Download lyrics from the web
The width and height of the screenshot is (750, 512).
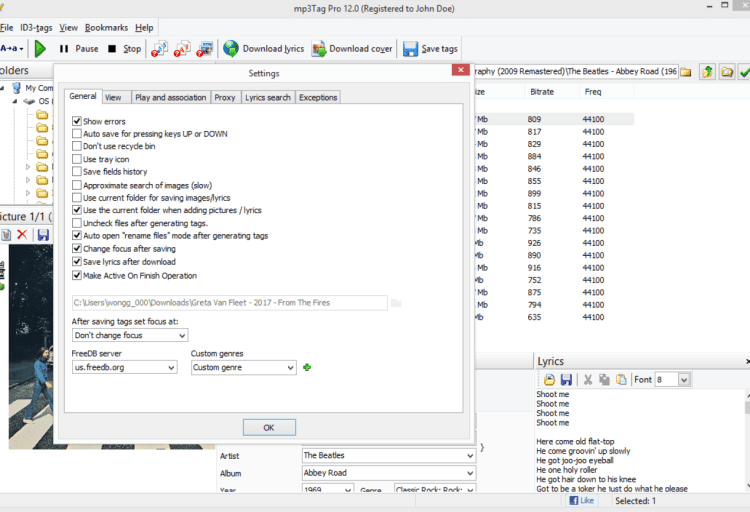point(264,49)
